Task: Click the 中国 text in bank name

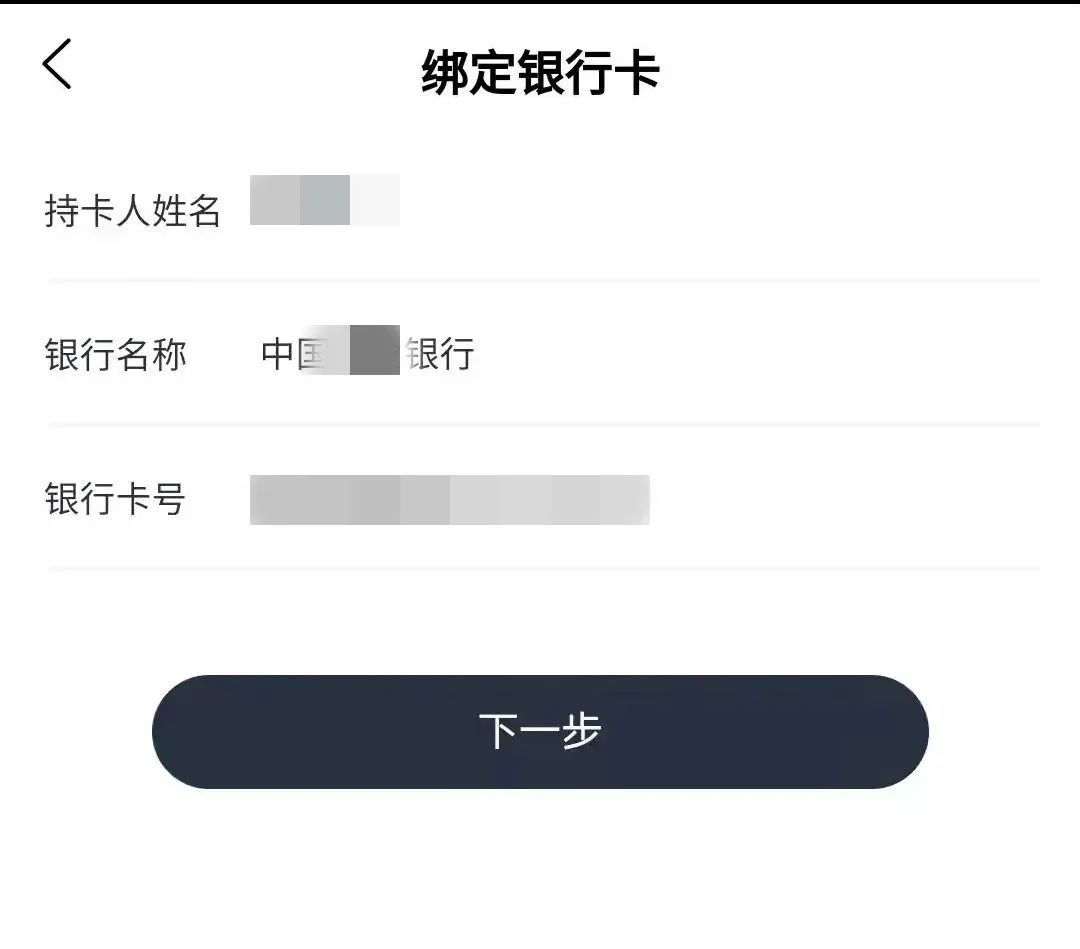Action: pyautogui.click(x=290, y=354)
